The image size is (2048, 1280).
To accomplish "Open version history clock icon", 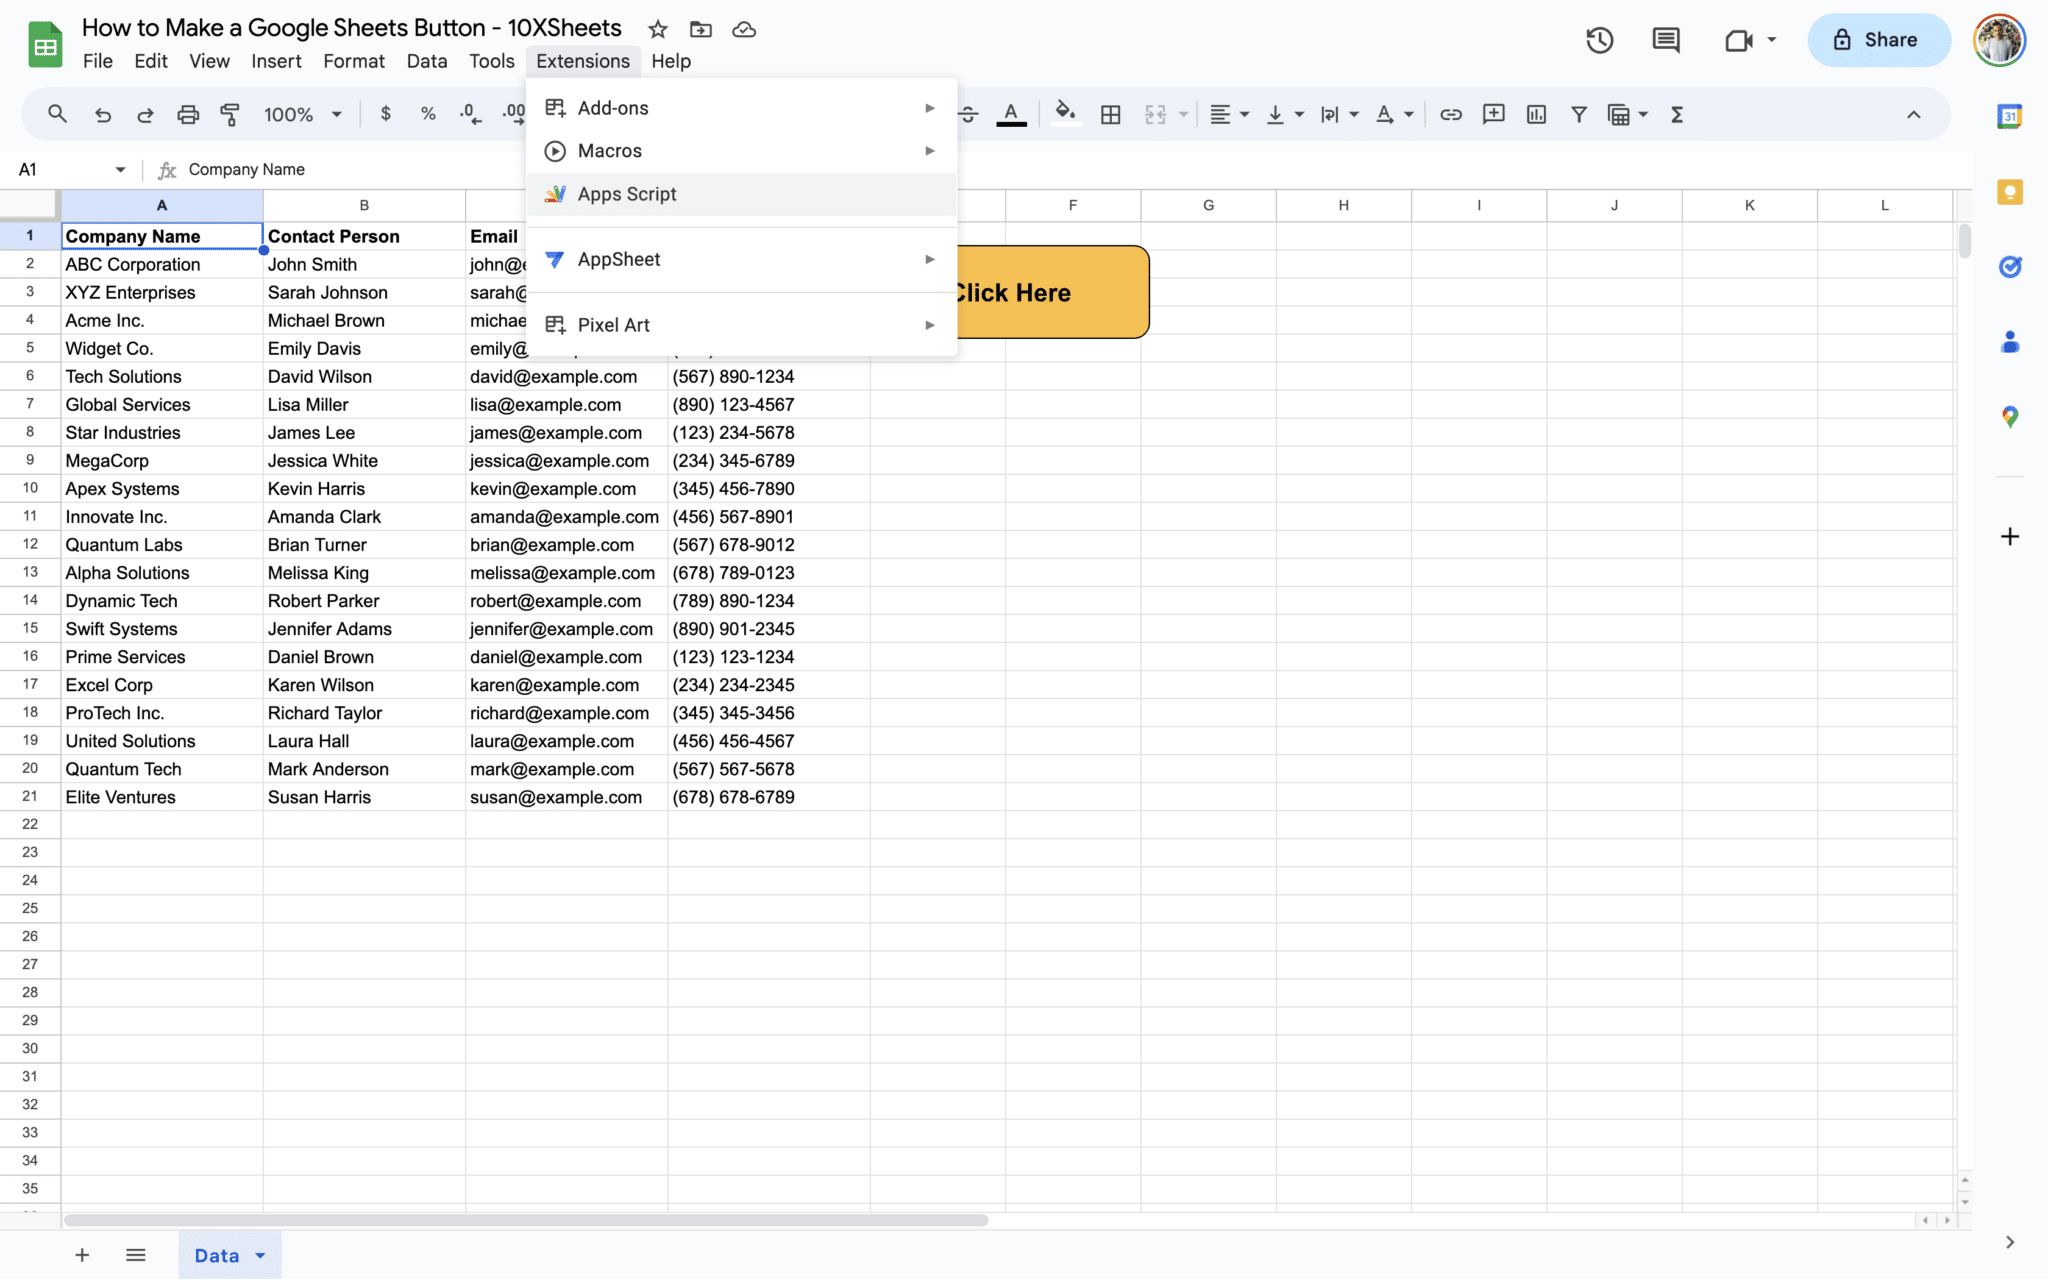I will pyautogui.click(x=1599, y=40).
